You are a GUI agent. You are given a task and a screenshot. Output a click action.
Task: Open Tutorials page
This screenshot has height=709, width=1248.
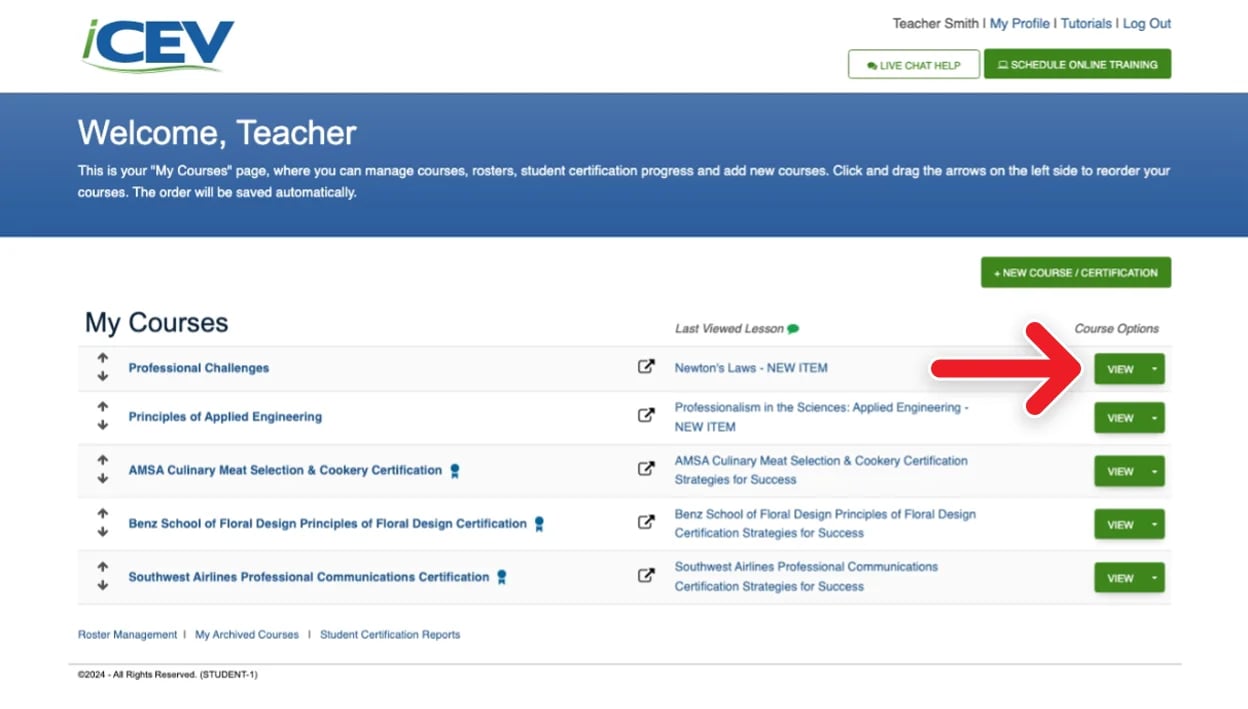click(1086, 23)
